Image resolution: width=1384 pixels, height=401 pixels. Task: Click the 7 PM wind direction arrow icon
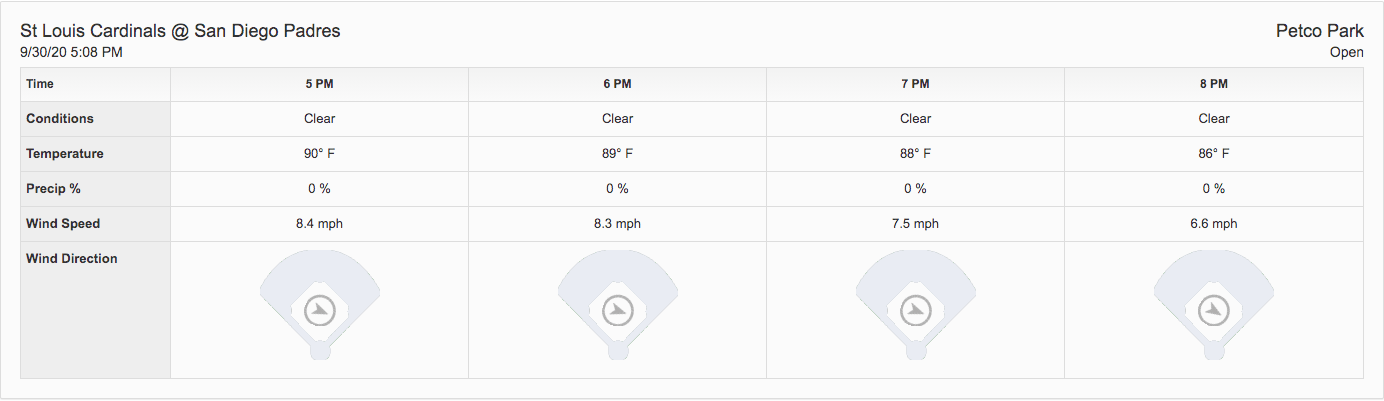pyautogui.click(x=915, y=310)
